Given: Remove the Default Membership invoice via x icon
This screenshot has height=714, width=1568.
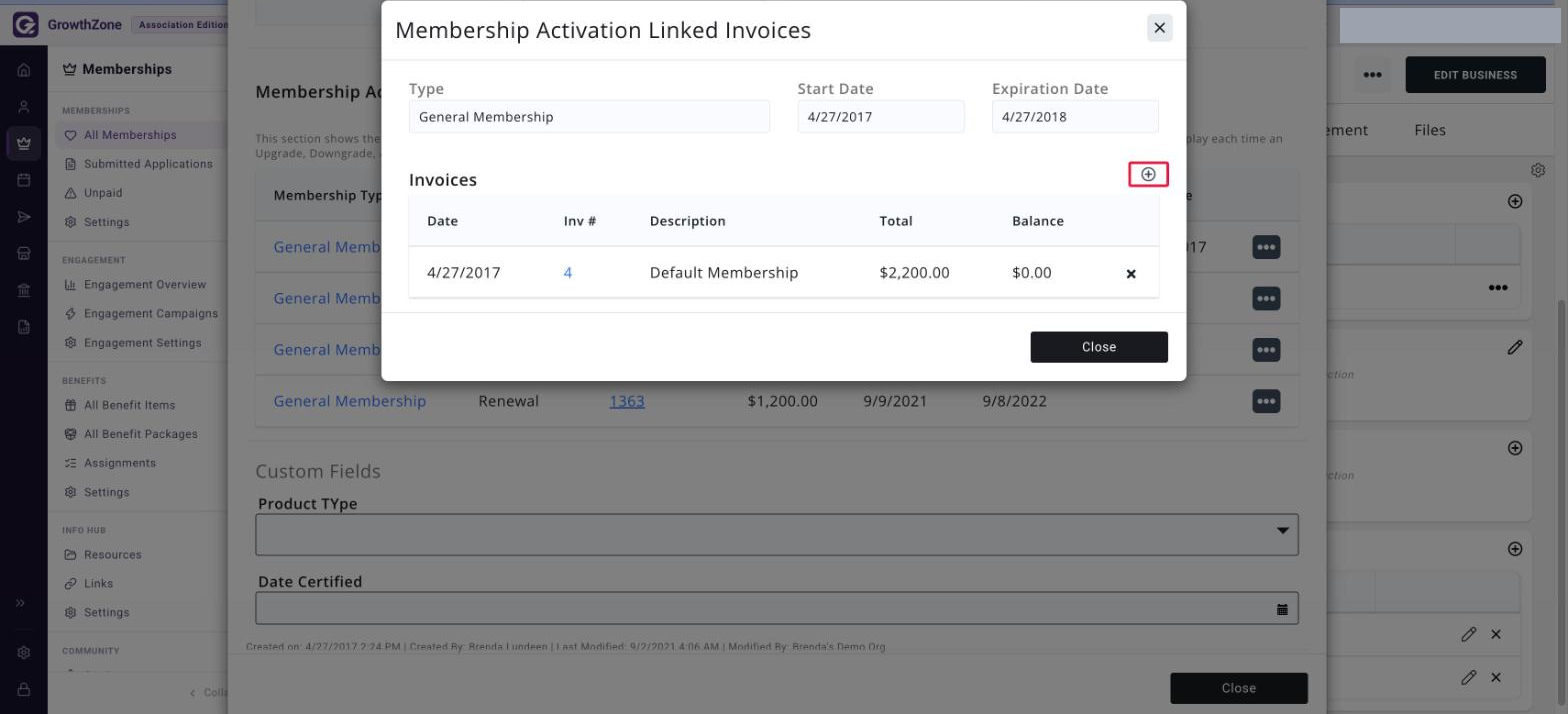Looking at the screenshot, I should click(1131, 273).
